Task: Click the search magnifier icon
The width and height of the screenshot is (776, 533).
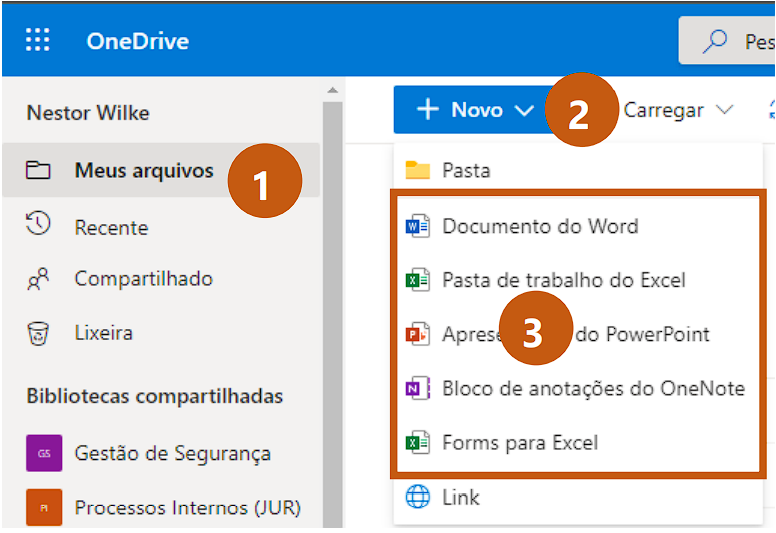Action: [x=715, y=41]
